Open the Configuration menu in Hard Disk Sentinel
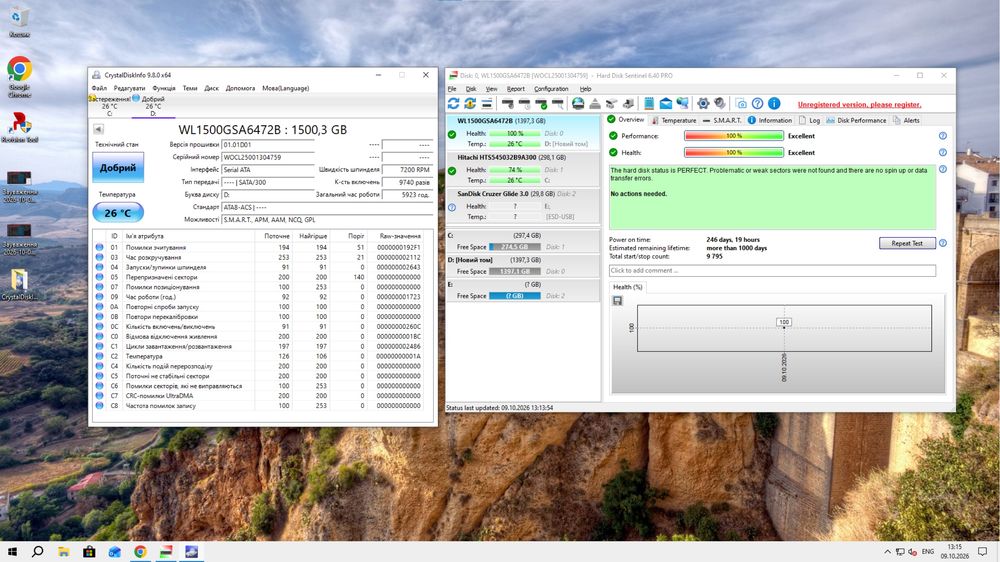This screenshot has width=1000, height=562. [x=551, y=89]
